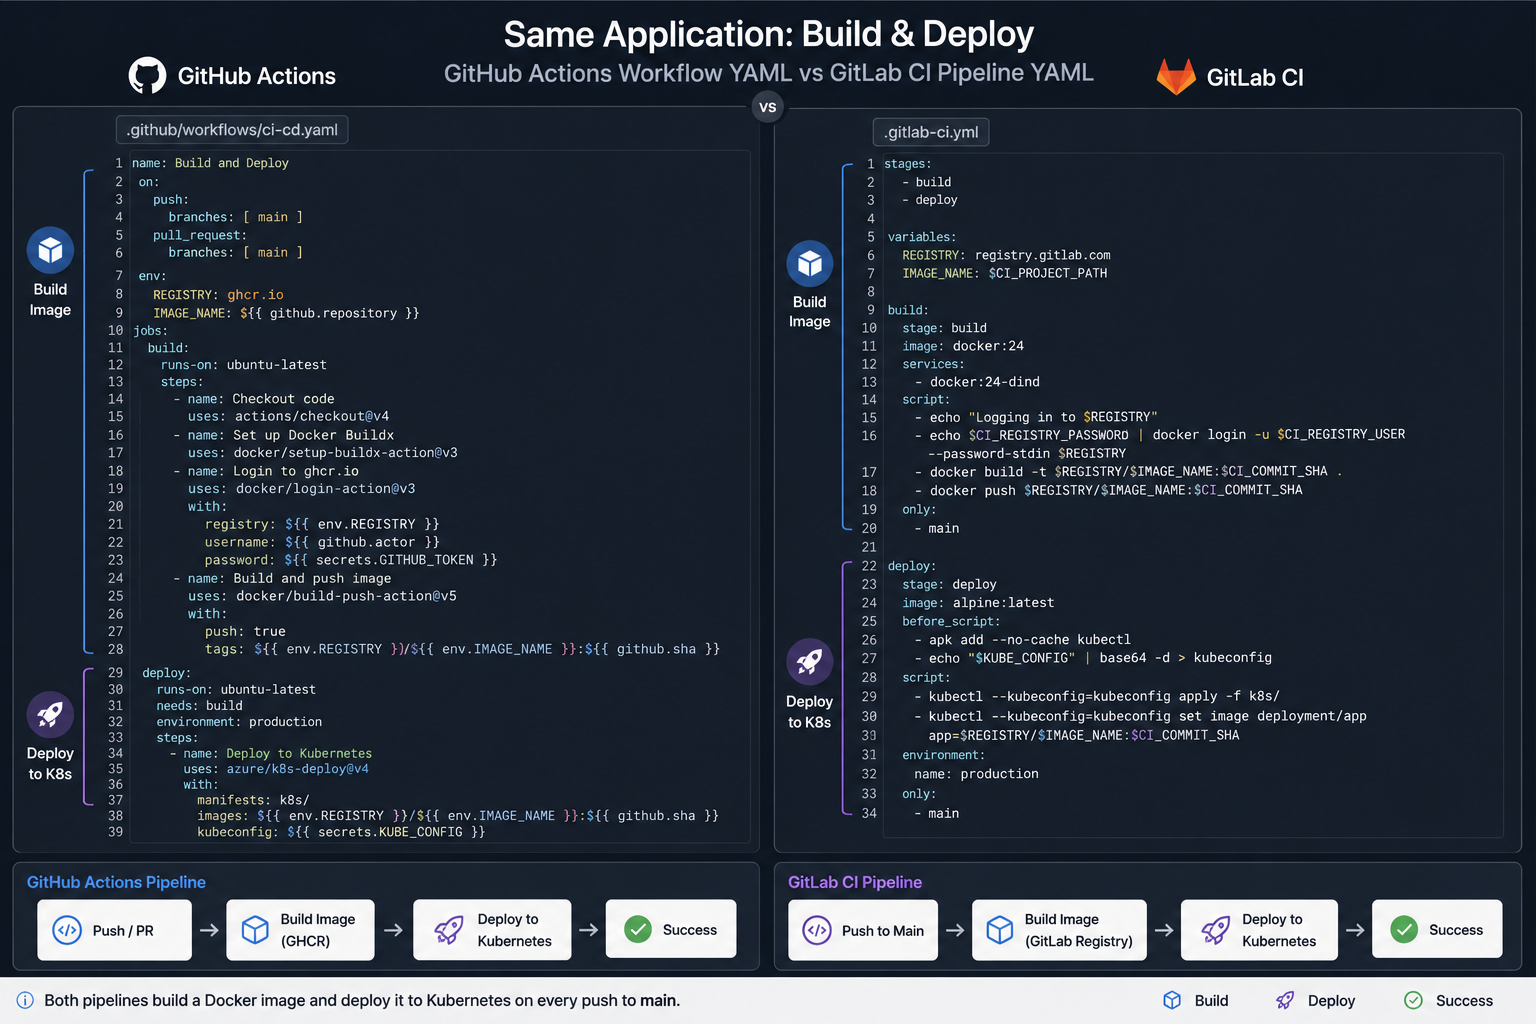Click the echo "Logging in to $REGISTRY" line
Image resolution: width=1536 pixels, height=1024 pixels.
(1036, 418)
